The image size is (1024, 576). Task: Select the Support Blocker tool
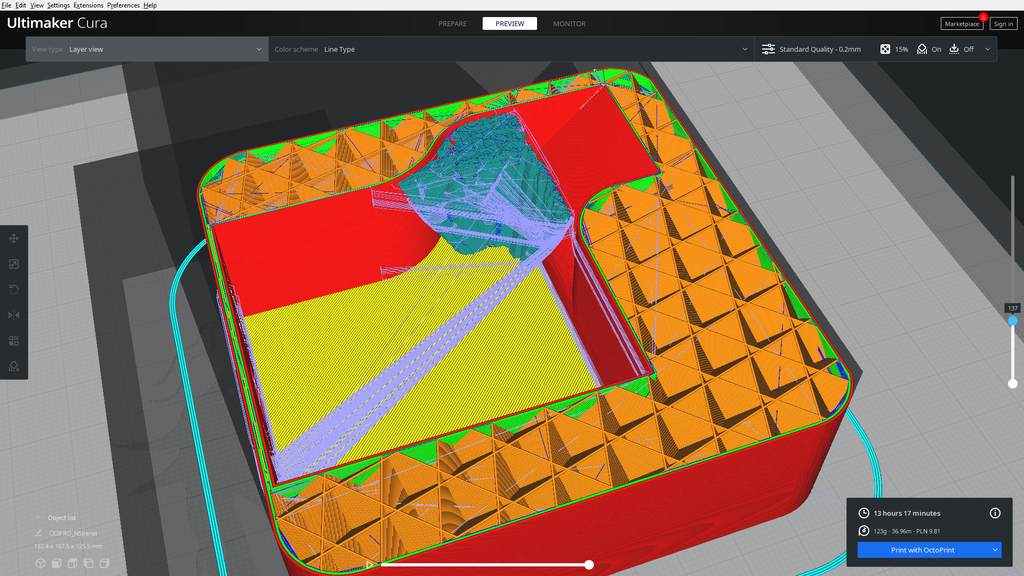[x=14, y=366]
